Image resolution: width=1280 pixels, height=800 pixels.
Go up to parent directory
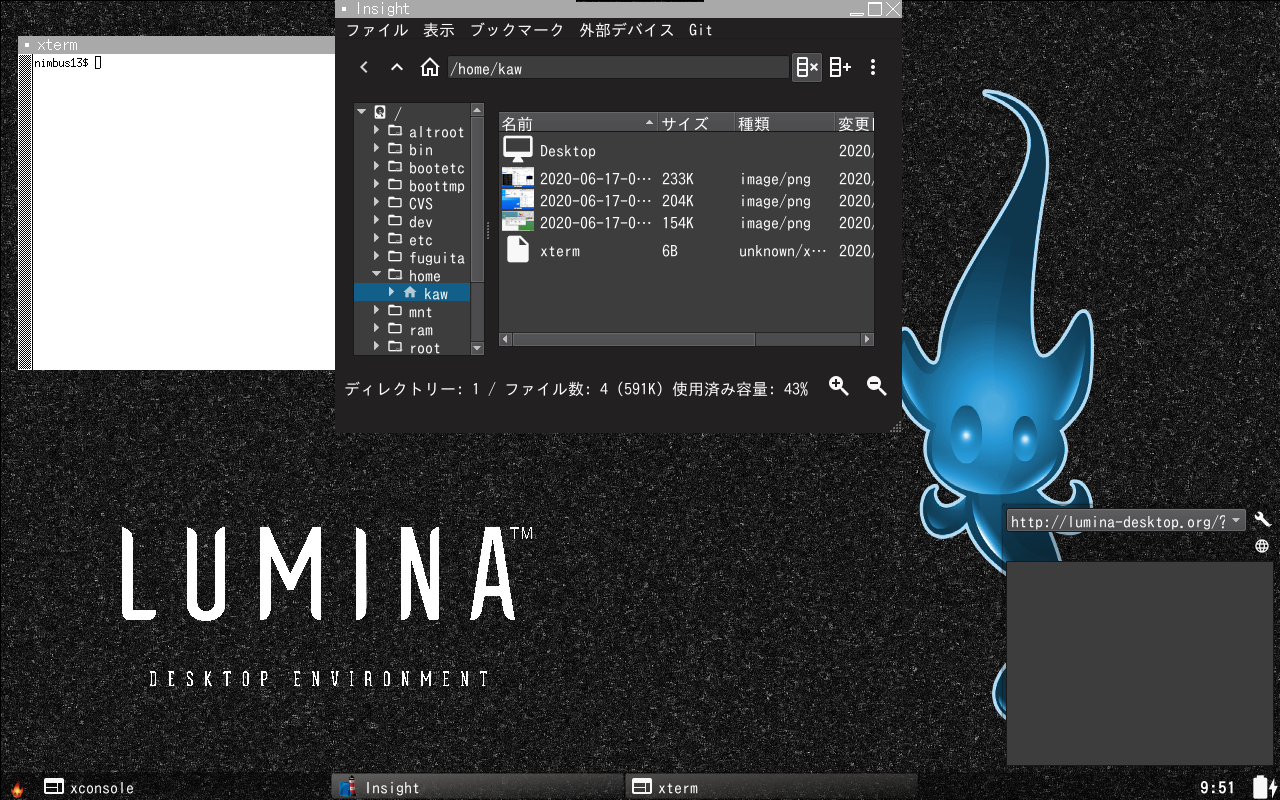click(397, 67)
